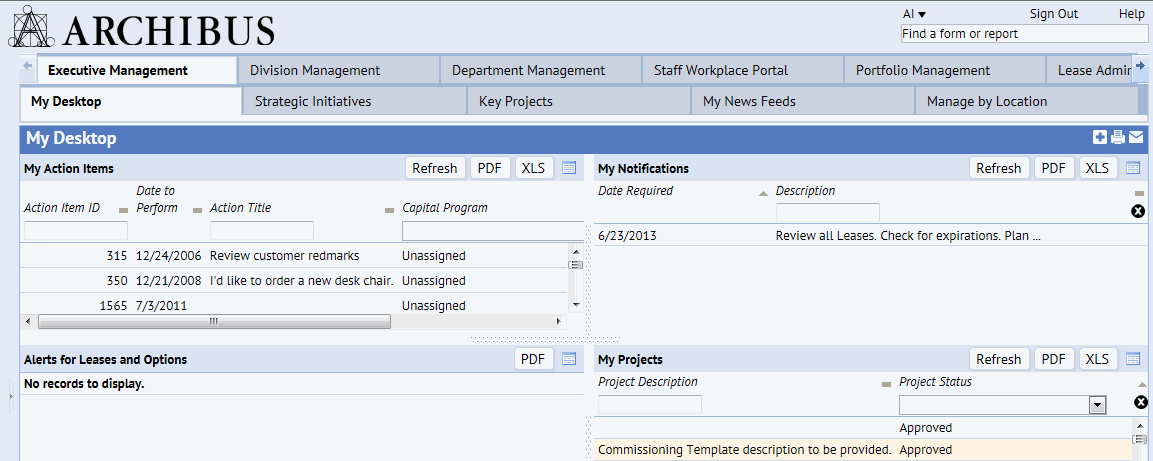
Task: Click Action Title filter field
Action: click(262, 231)
